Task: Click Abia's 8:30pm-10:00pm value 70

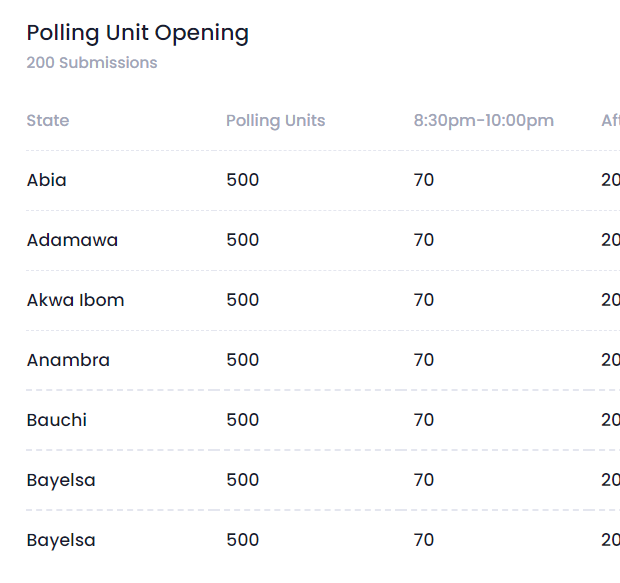Action: coord(424,181)
